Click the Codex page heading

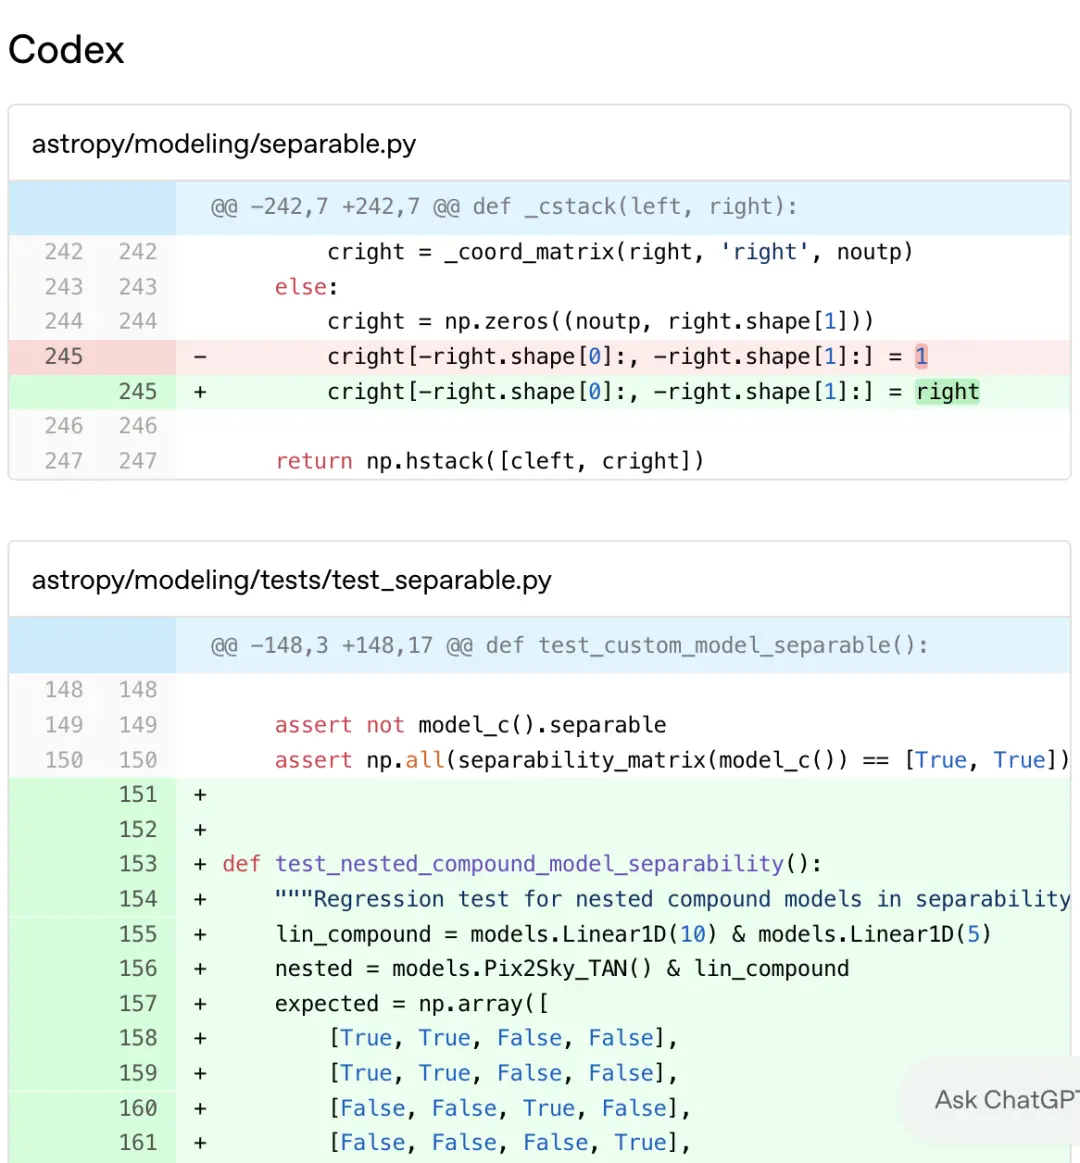pyautogui.click(x=65, y=48)
